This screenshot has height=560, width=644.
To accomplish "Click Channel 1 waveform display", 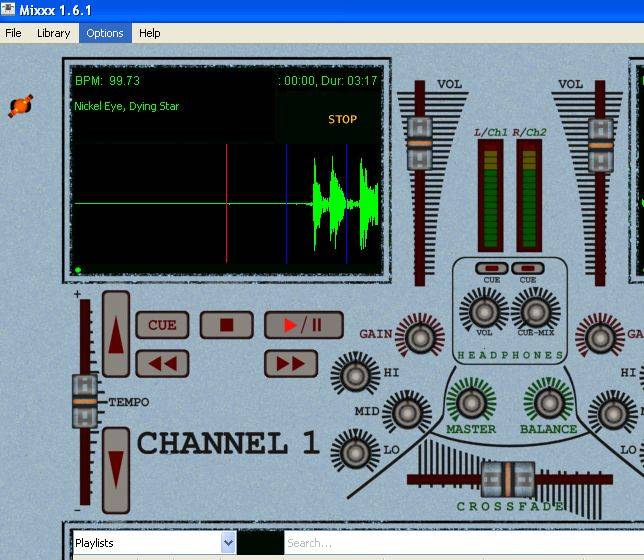I will click(226, 203).
